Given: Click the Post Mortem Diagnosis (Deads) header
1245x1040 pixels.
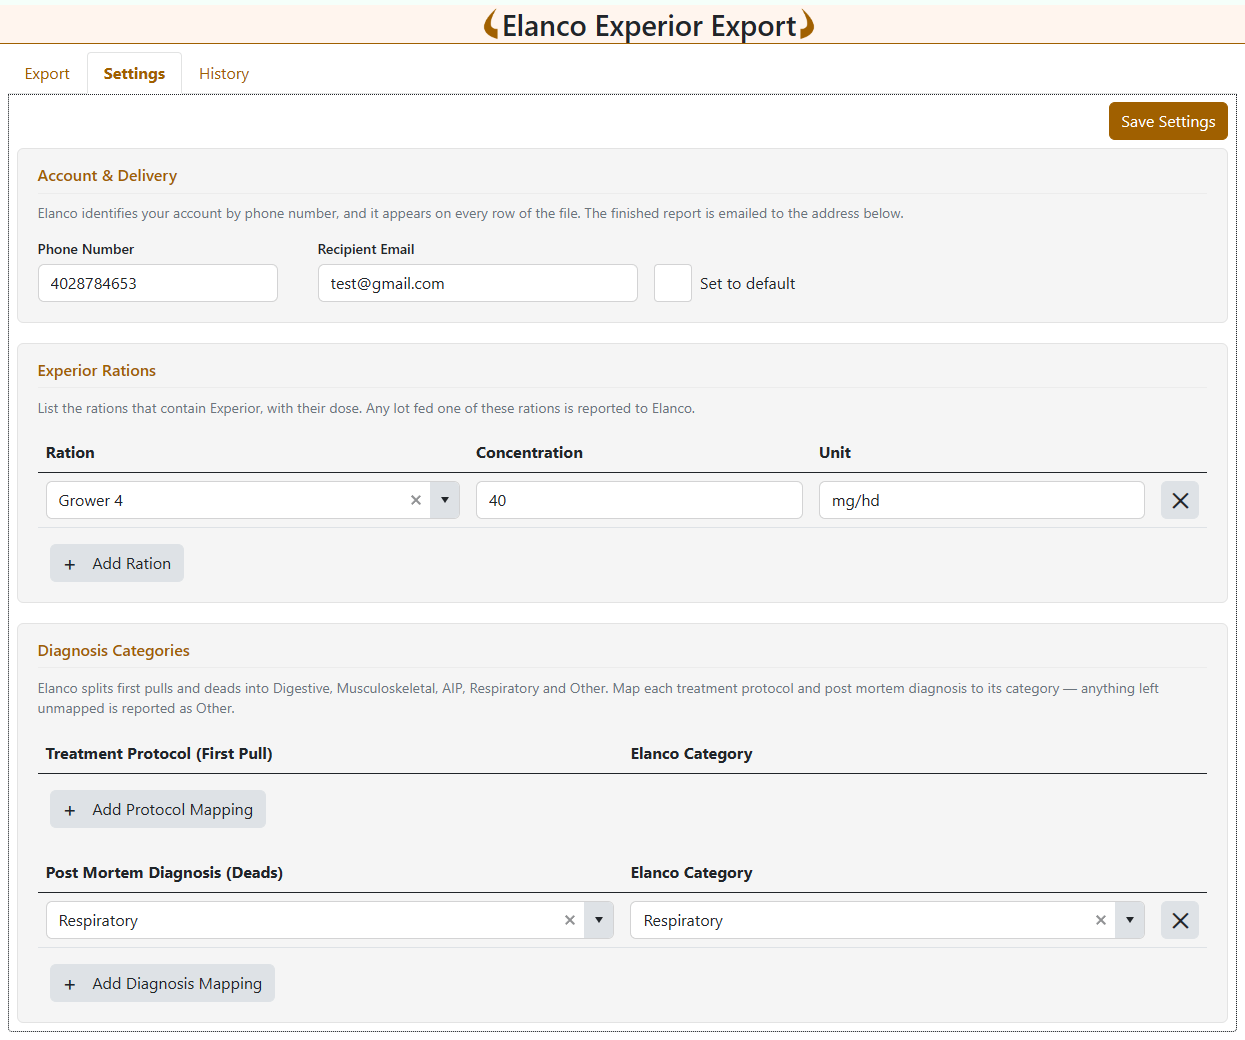Looking at the screenshot, I should point(164,873).
